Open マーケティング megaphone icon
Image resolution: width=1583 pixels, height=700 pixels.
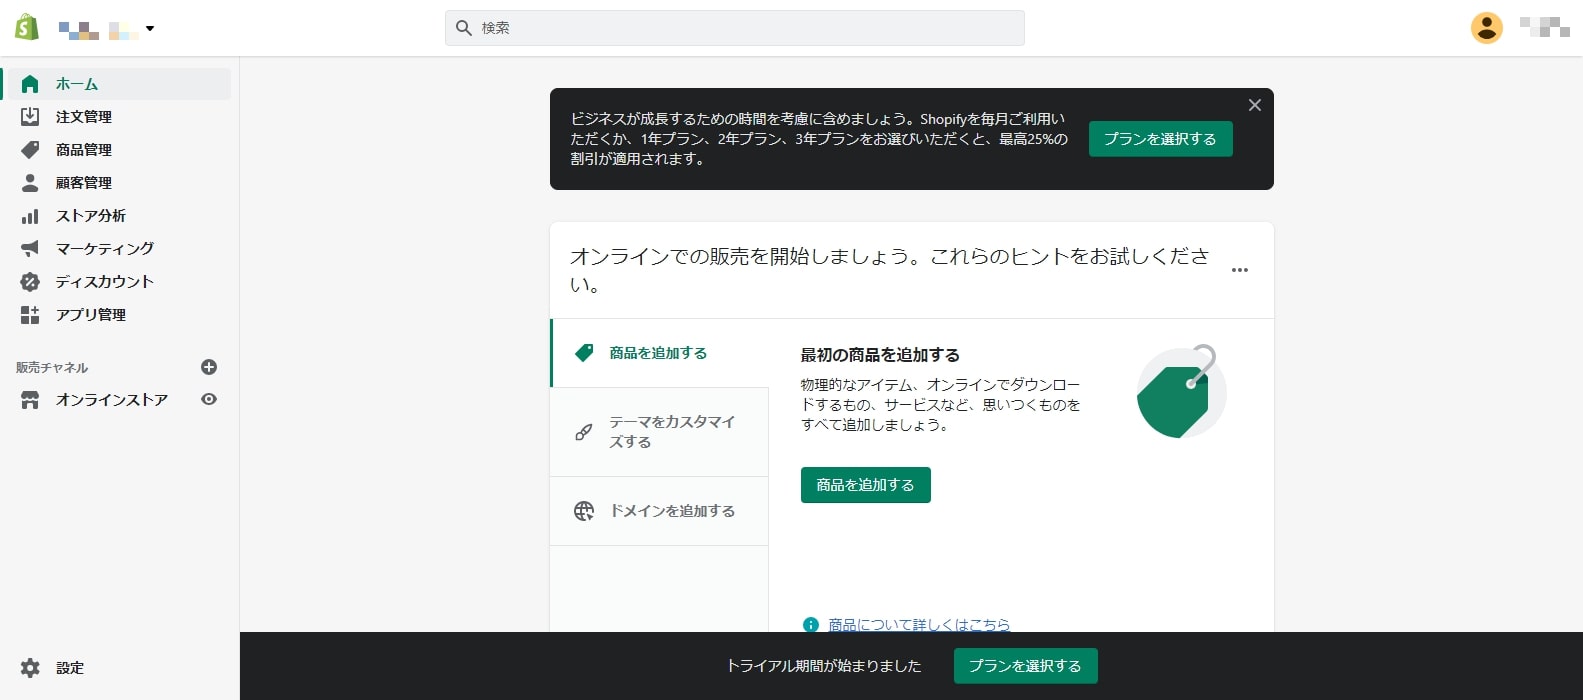point(30,249)
